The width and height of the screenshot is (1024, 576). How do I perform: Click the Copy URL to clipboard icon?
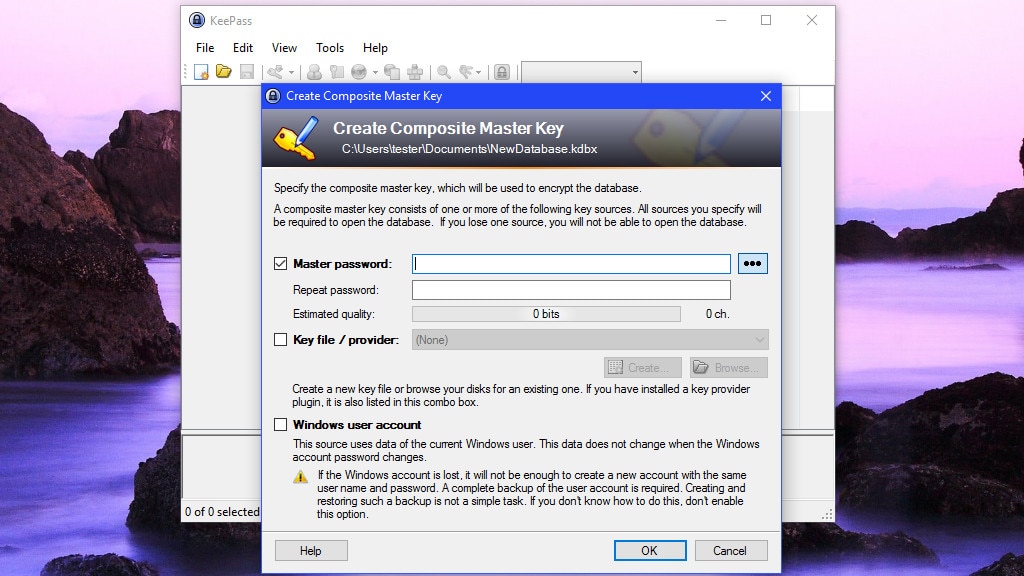pos(392,72)
